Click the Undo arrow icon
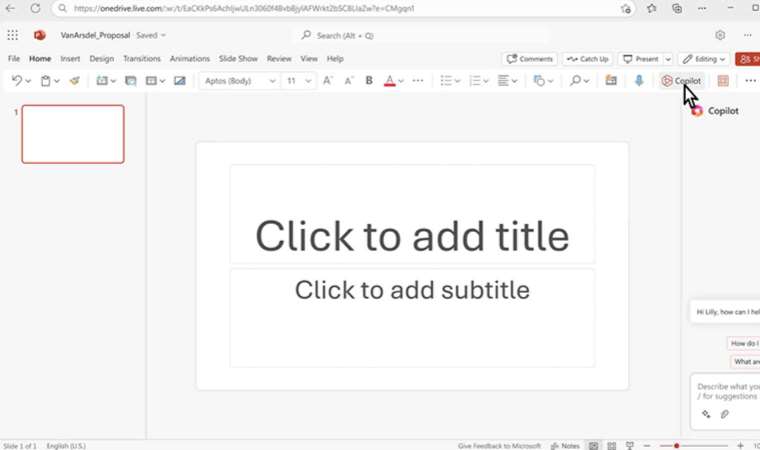This screenshot has height=450, width=760. click(17, 81)
